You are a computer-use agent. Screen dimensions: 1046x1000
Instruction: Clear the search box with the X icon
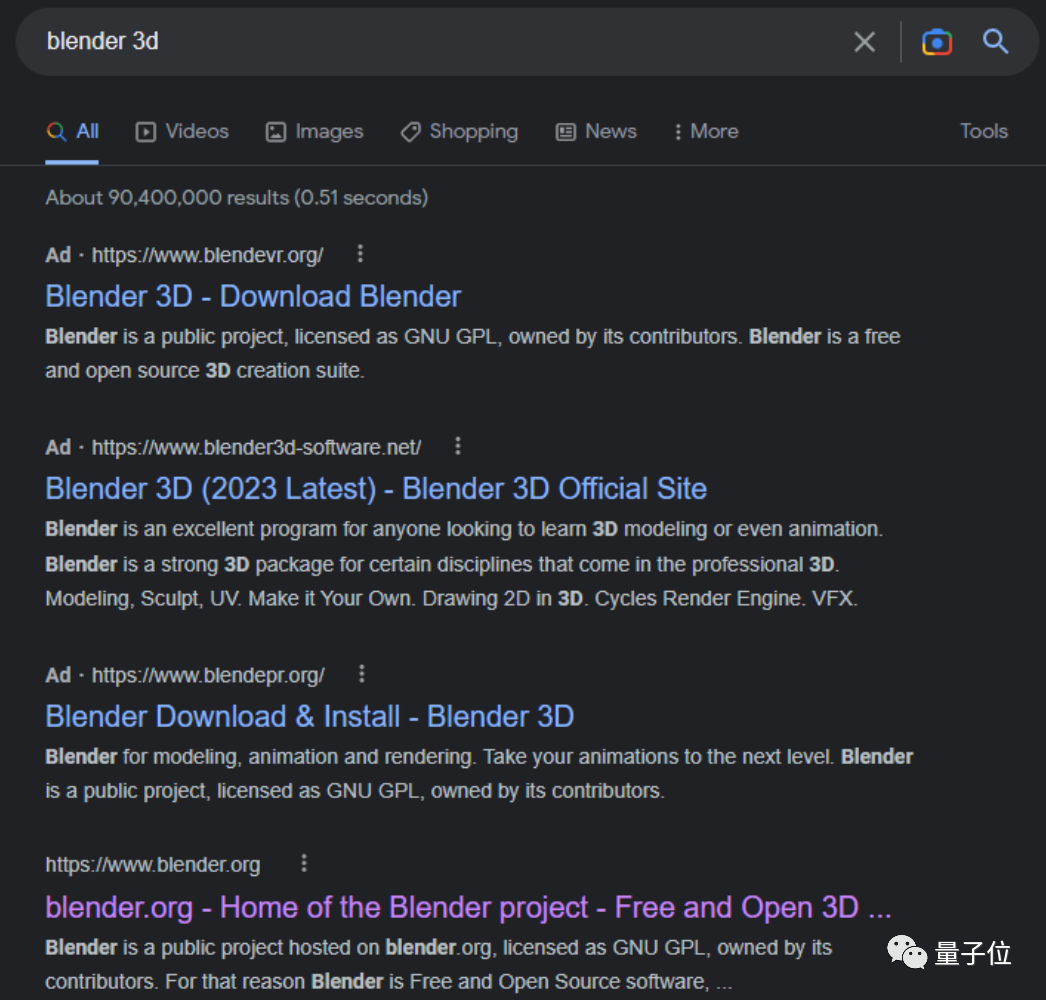click(x=864, y=42)
